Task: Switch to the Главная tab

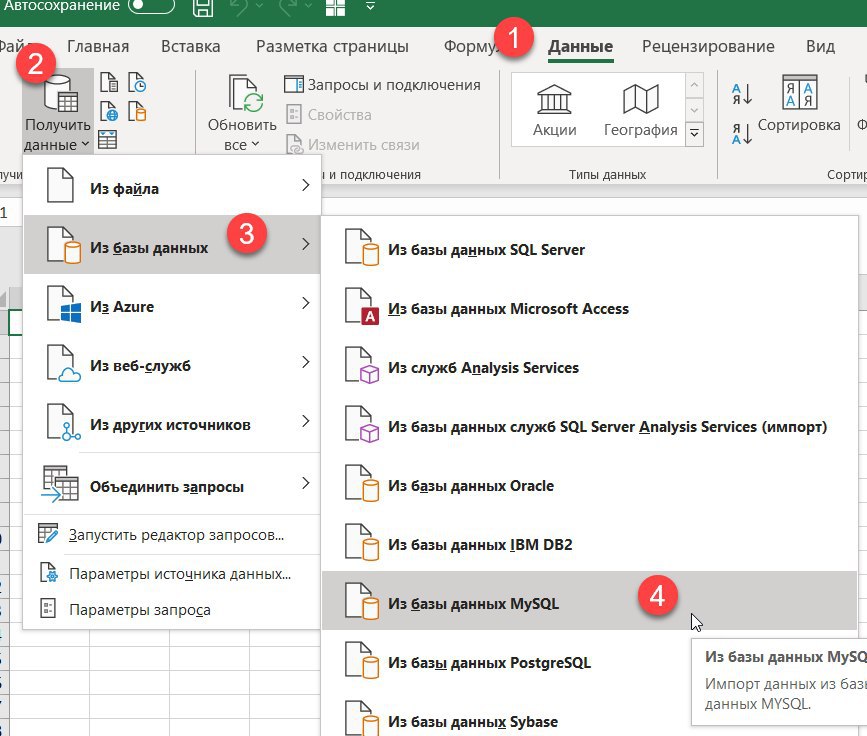Action: (x=98, y=46)
